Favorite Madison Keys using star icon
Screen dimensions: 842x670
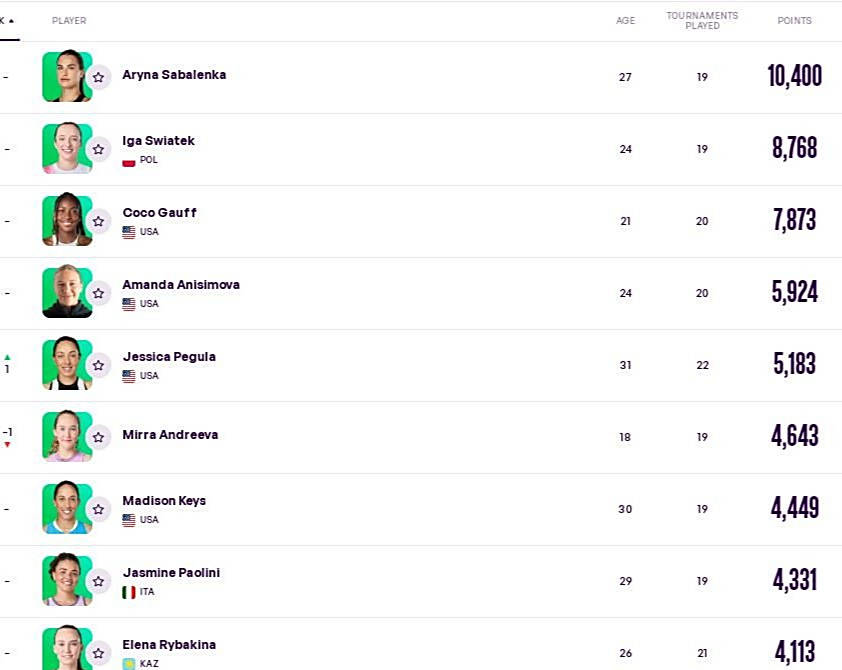coord(98,509)
